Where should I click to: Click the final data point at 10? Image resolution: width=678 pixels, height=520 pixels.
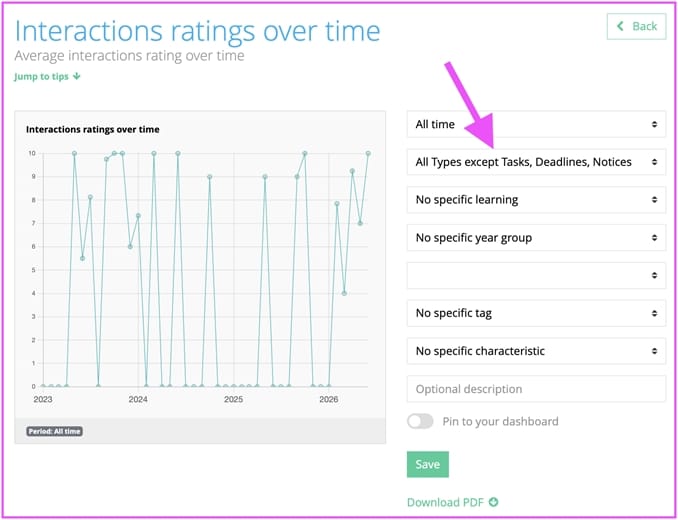[x=368, y=153]
